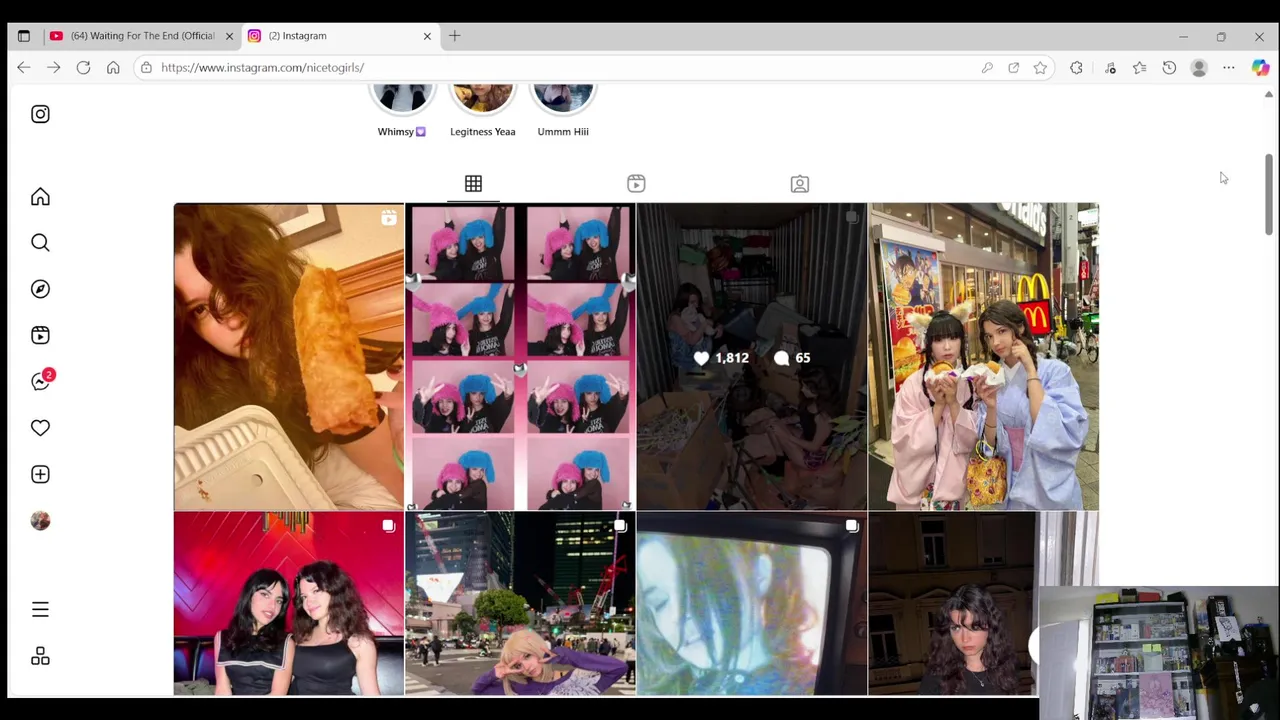Open a new browser tab
This screenshot has height=720, width=1280.
point(455,36)
